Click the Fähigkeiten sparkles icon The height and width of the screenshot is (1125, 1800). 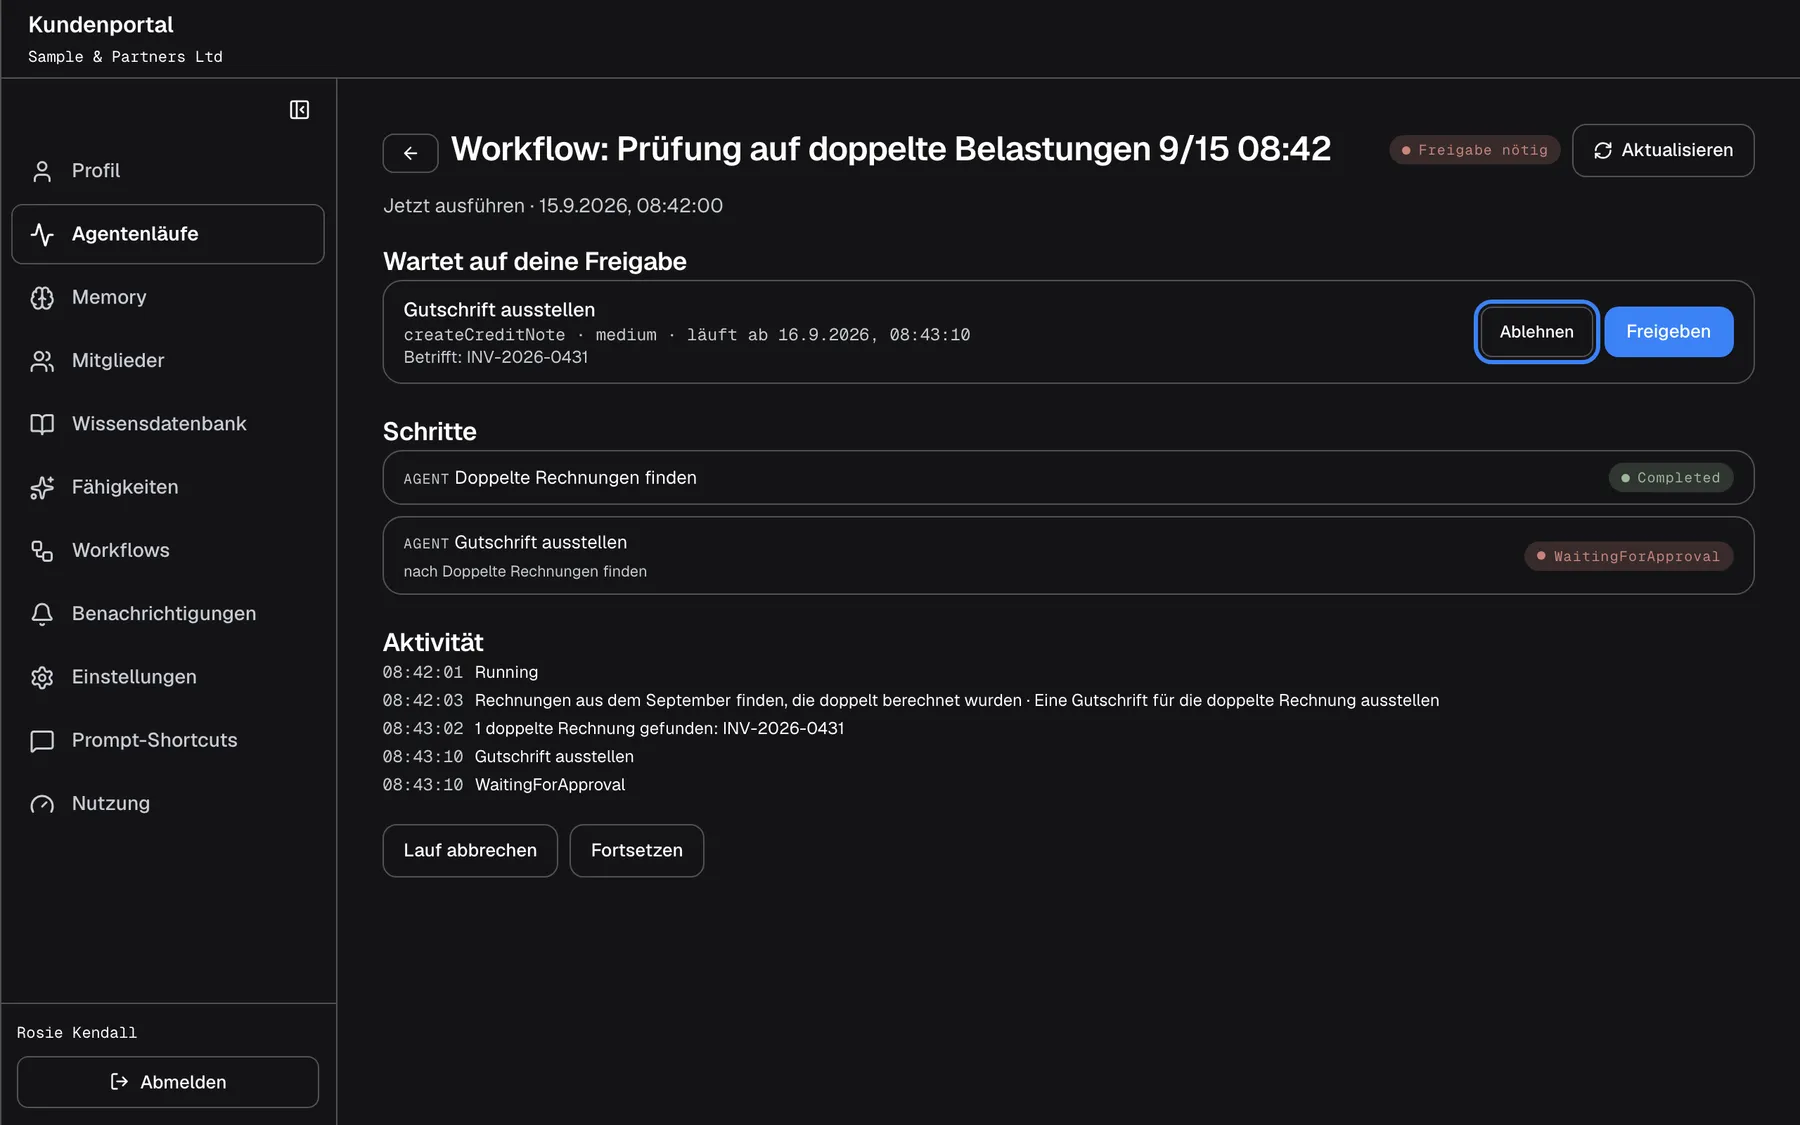(x=42, y=487)
